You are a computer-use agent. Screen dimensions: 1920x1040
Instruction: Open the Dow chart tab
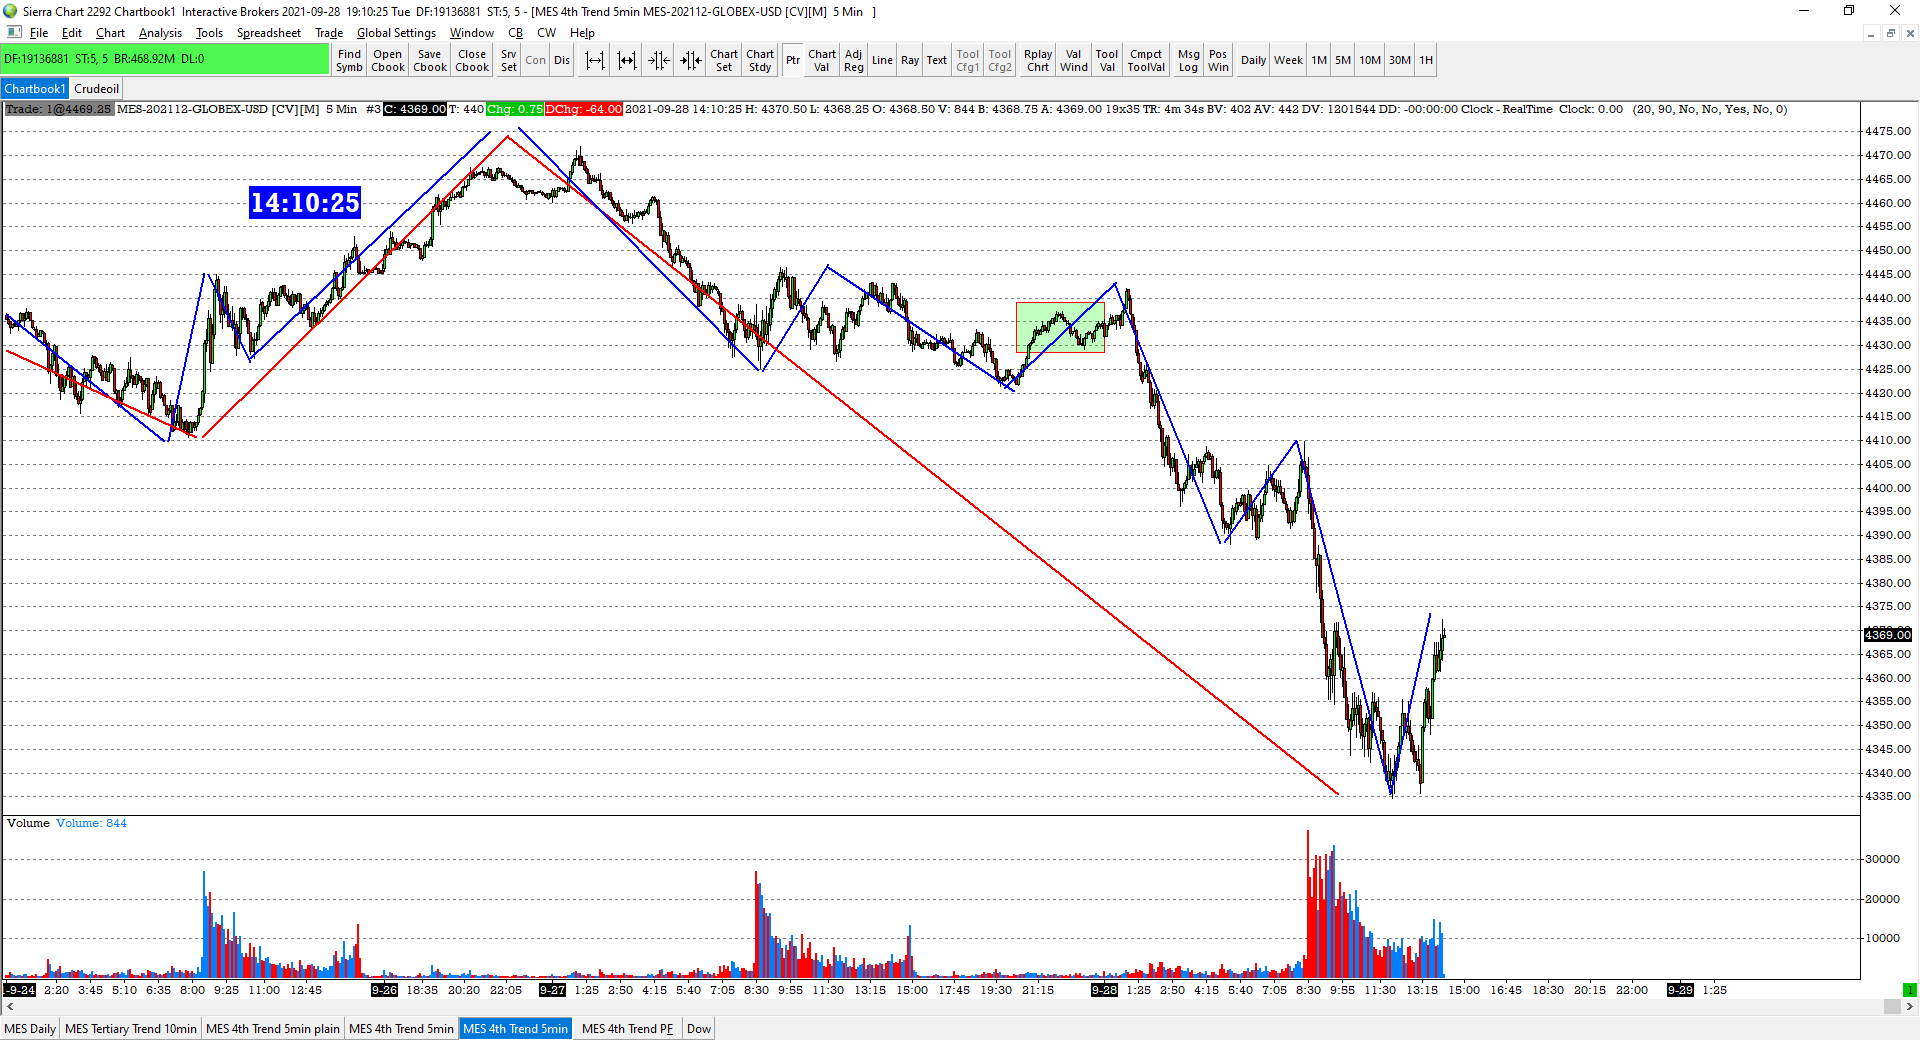[699, 1028]
